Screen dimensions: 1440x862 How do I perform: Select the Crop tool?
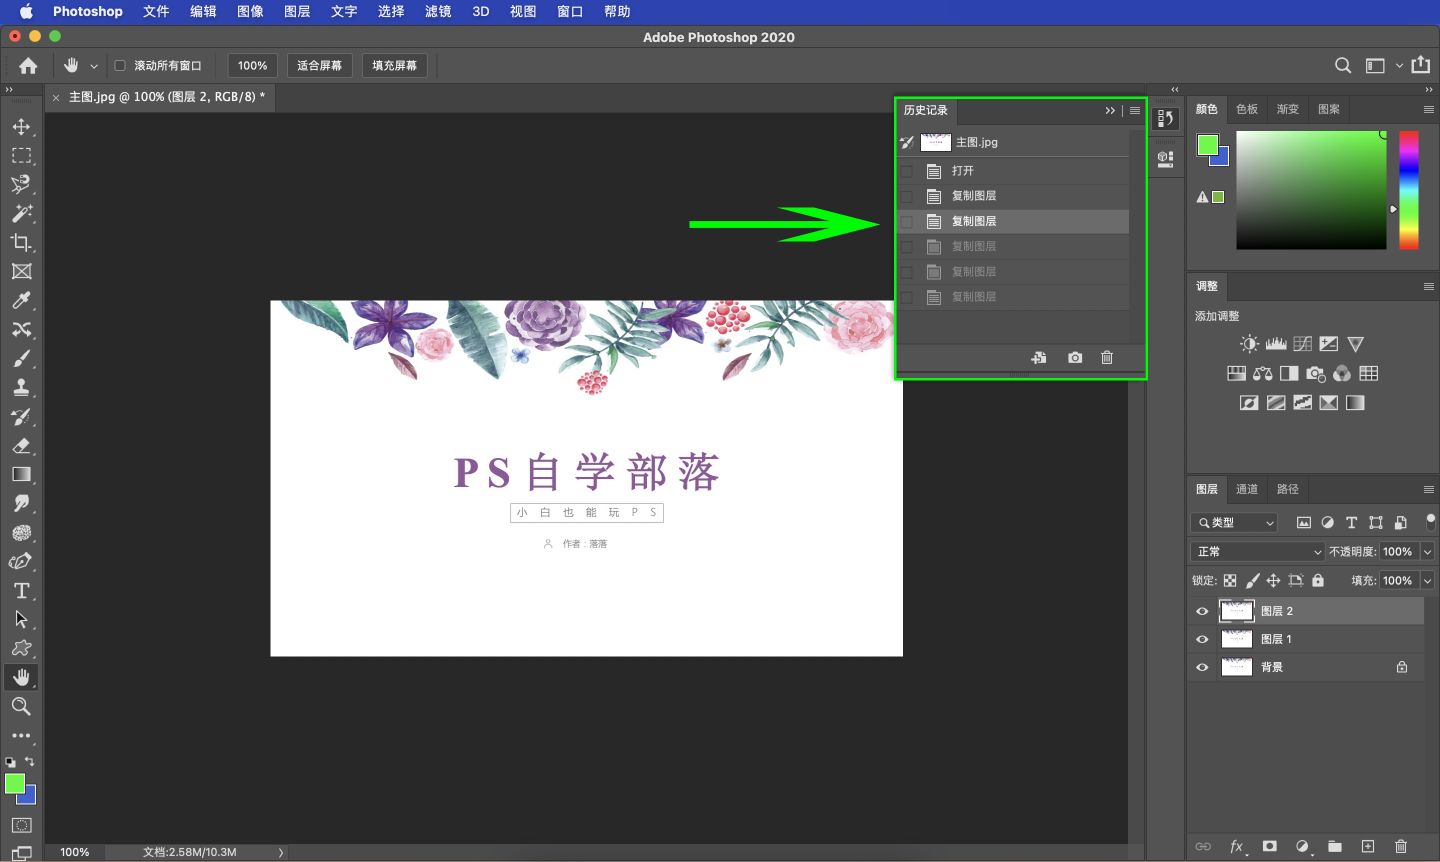[x=22, y=242]
